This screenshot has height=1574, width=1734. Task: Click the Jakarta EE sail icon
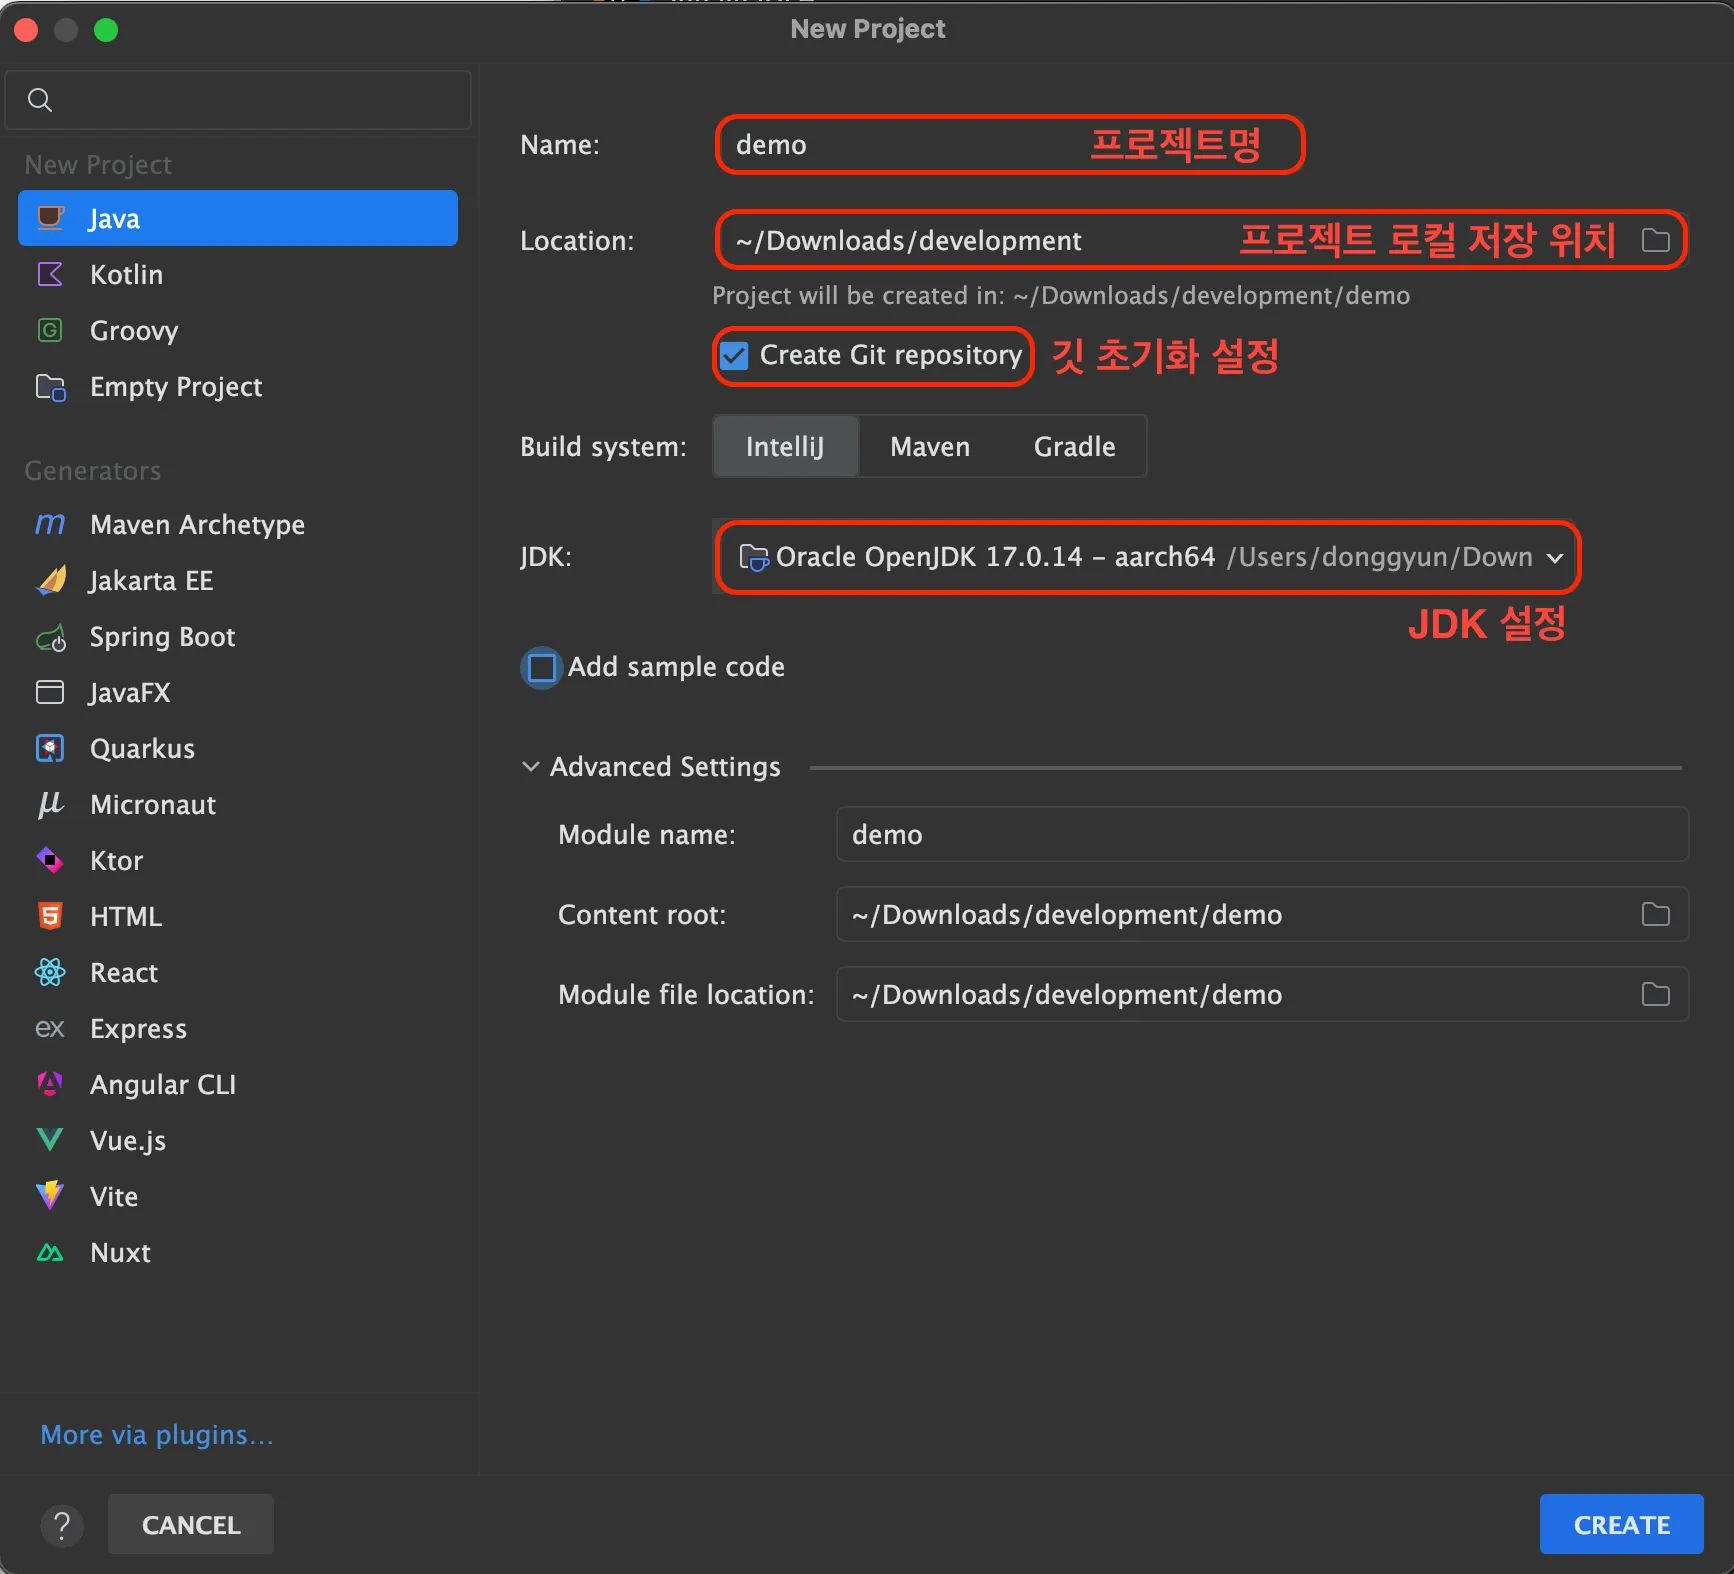coord(50,580)
